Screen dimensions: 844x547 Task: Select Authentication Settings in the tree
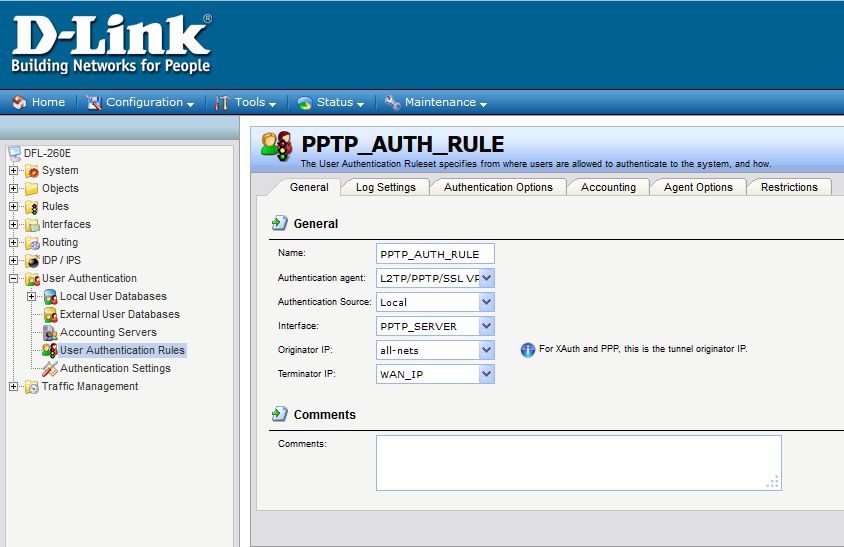(x=115, y=368)
